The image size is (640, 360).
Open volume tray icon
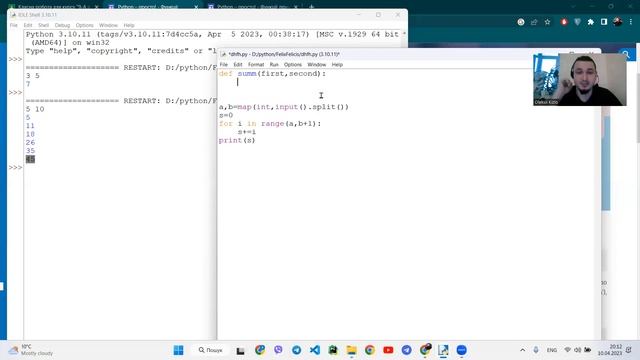coord(578,350)
